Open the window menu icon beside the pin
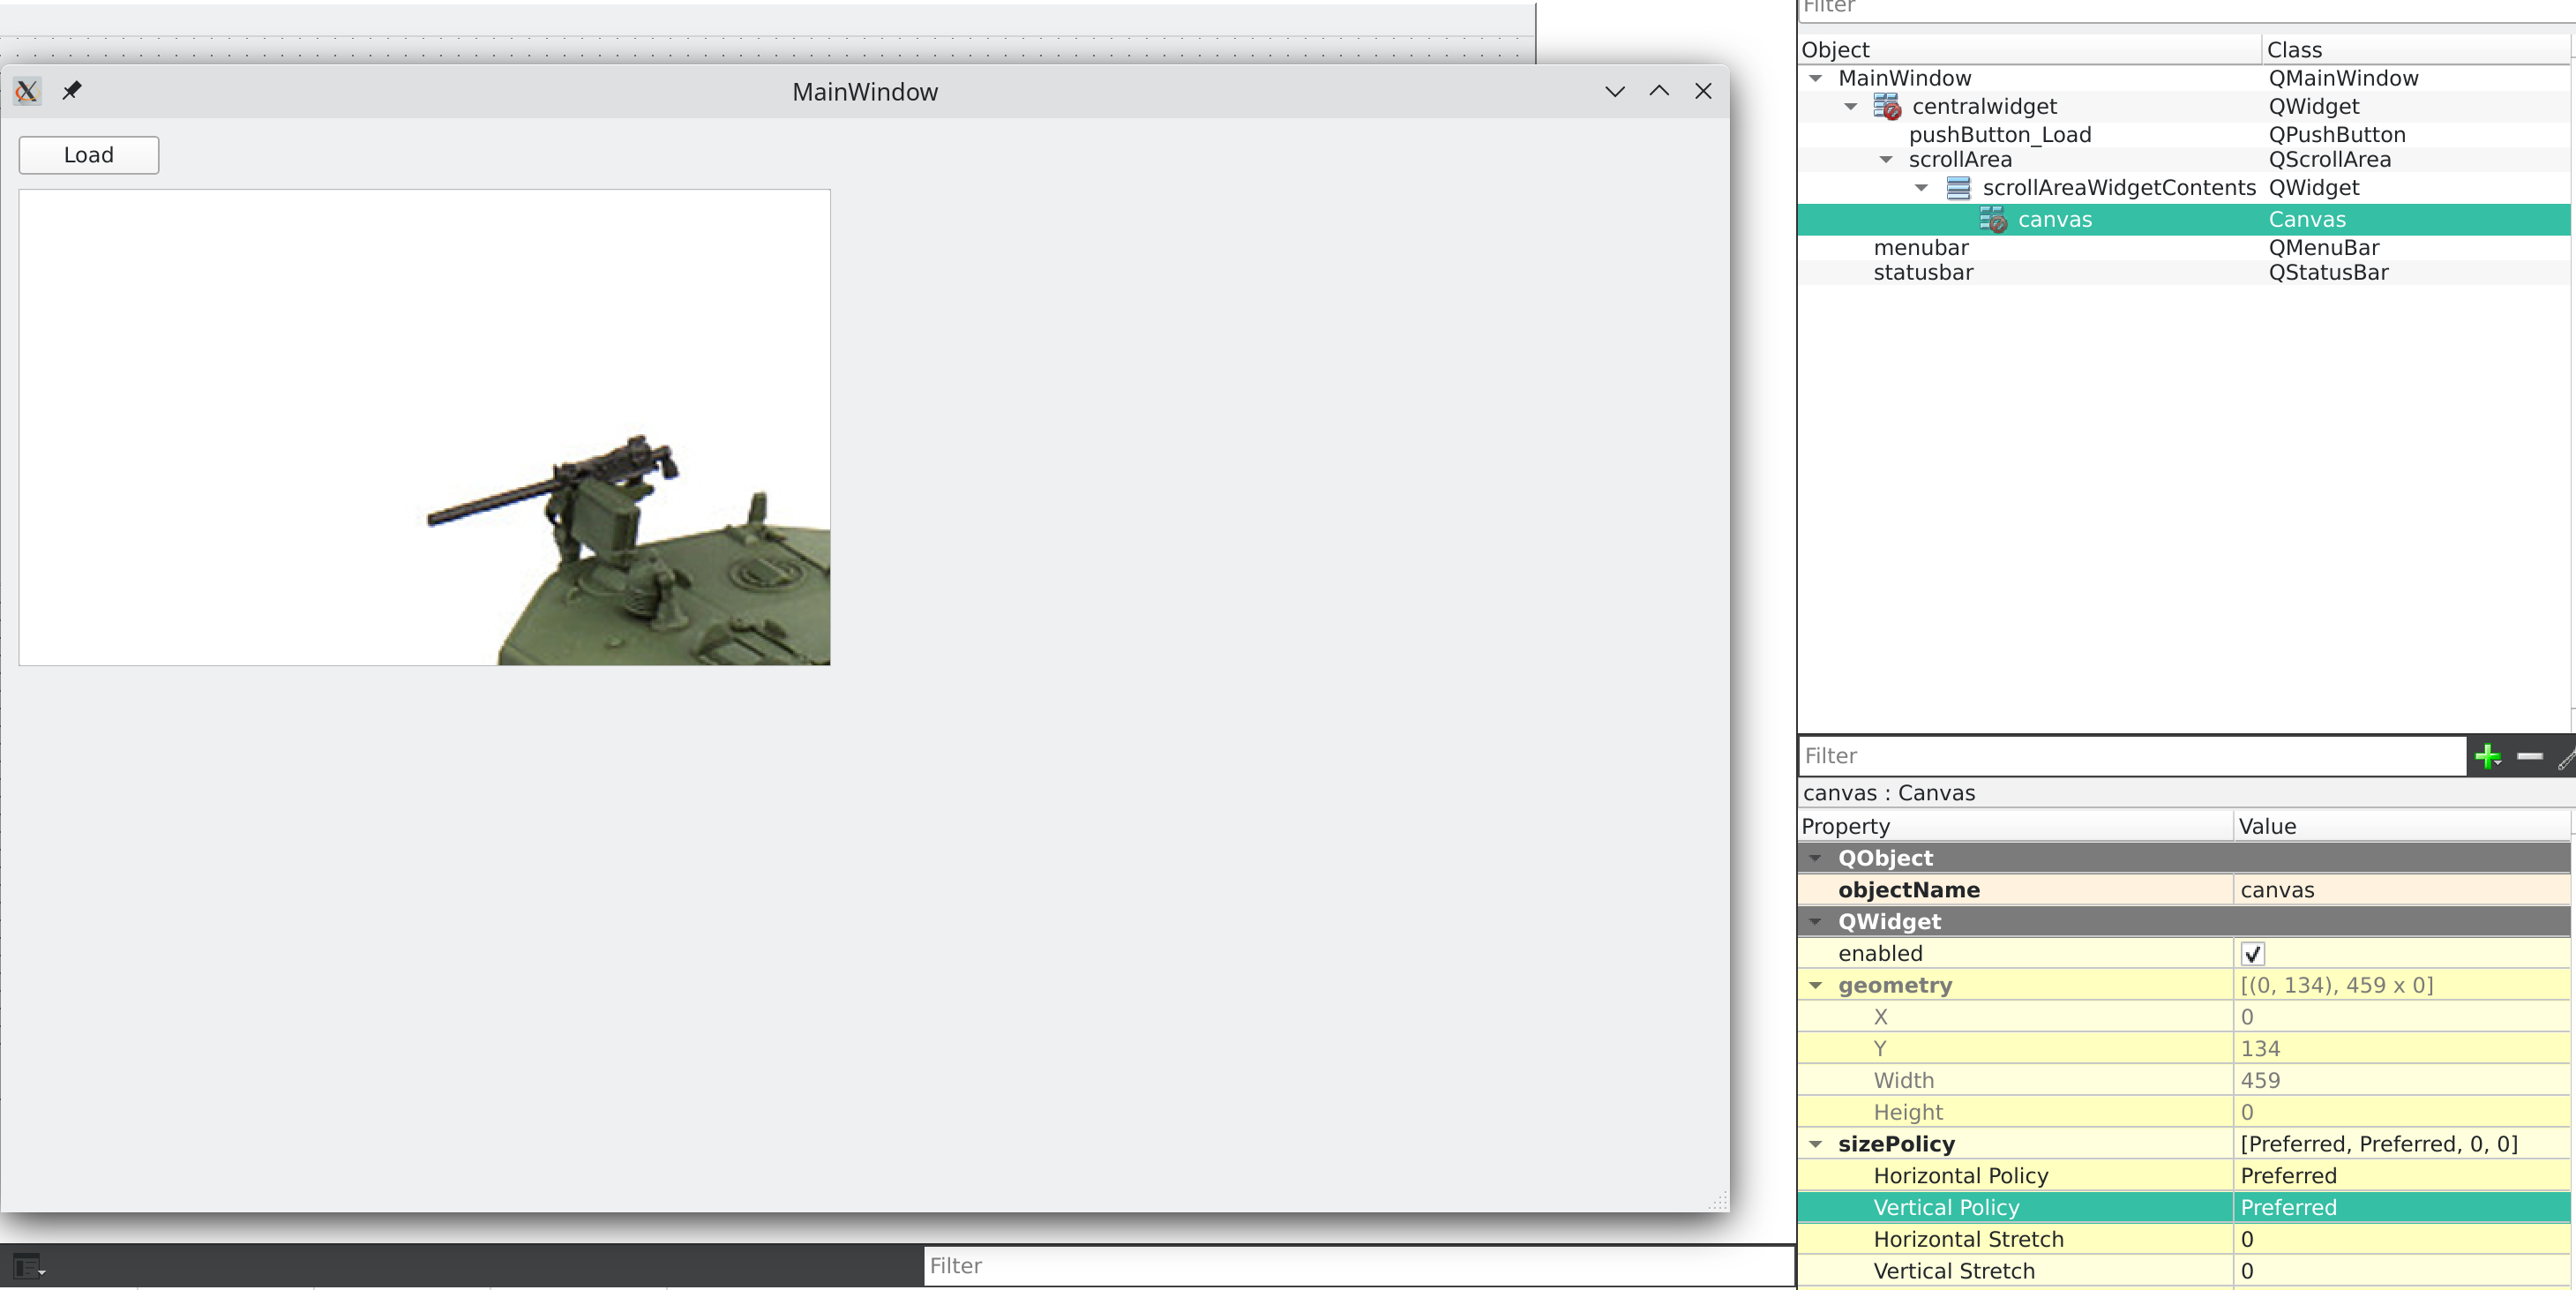2576x1290 pixels. pos(27,92)
